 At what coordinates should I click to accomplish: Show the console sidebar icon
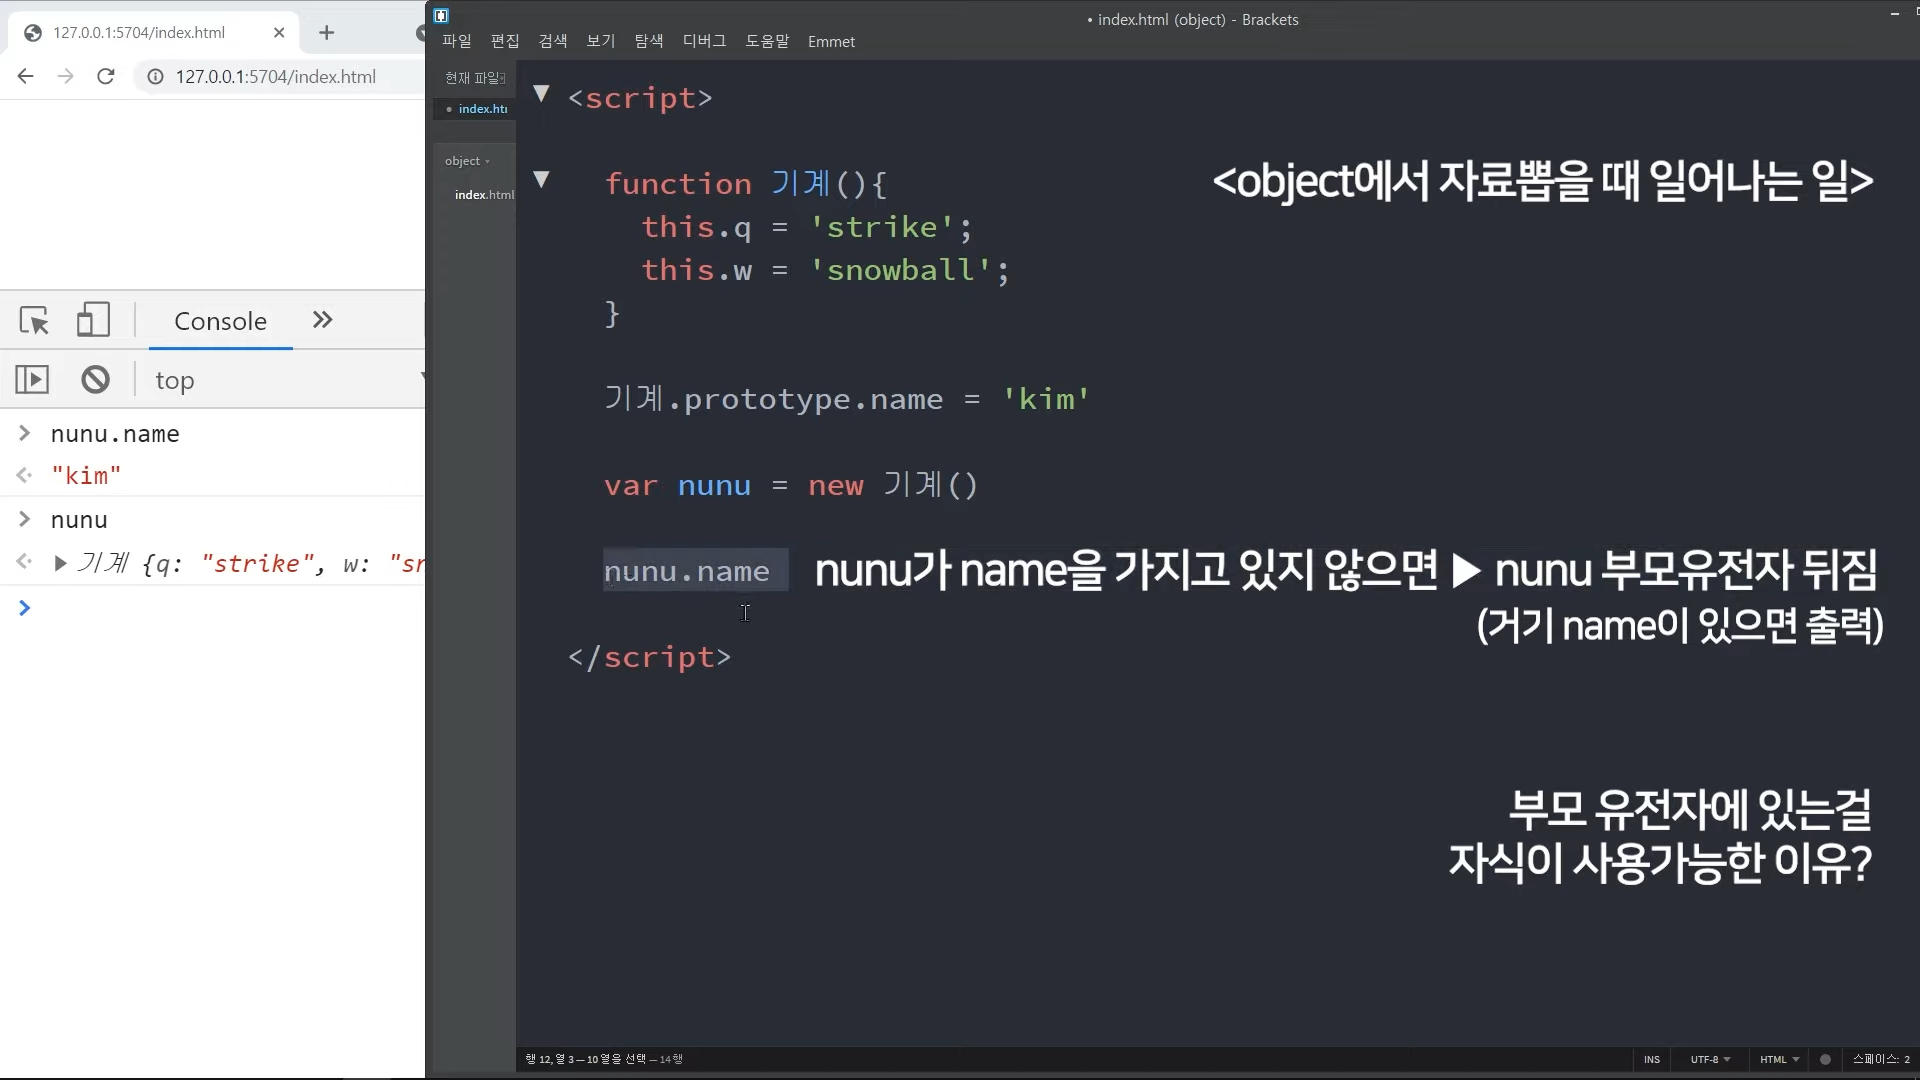(32, 380)
